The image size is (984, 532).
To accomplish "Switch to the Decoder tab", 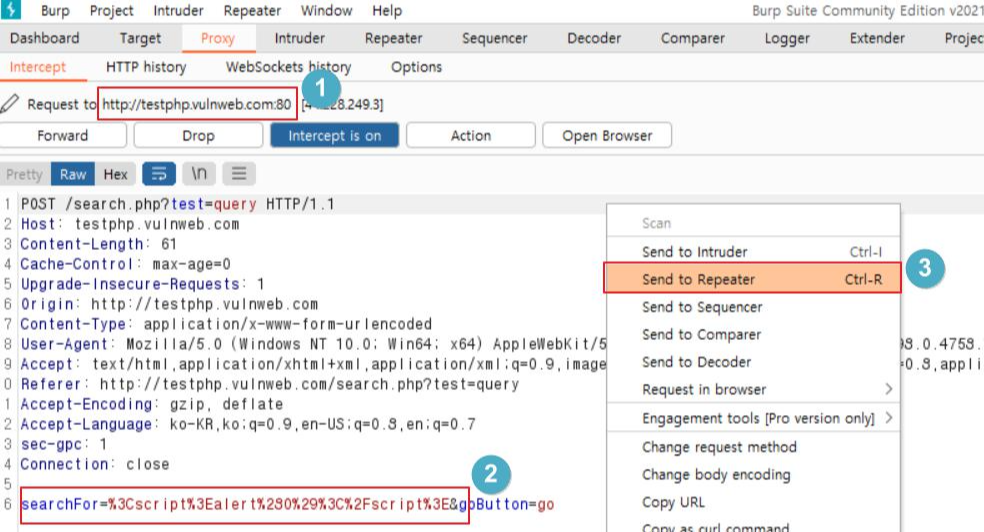I will pos(594,38).
